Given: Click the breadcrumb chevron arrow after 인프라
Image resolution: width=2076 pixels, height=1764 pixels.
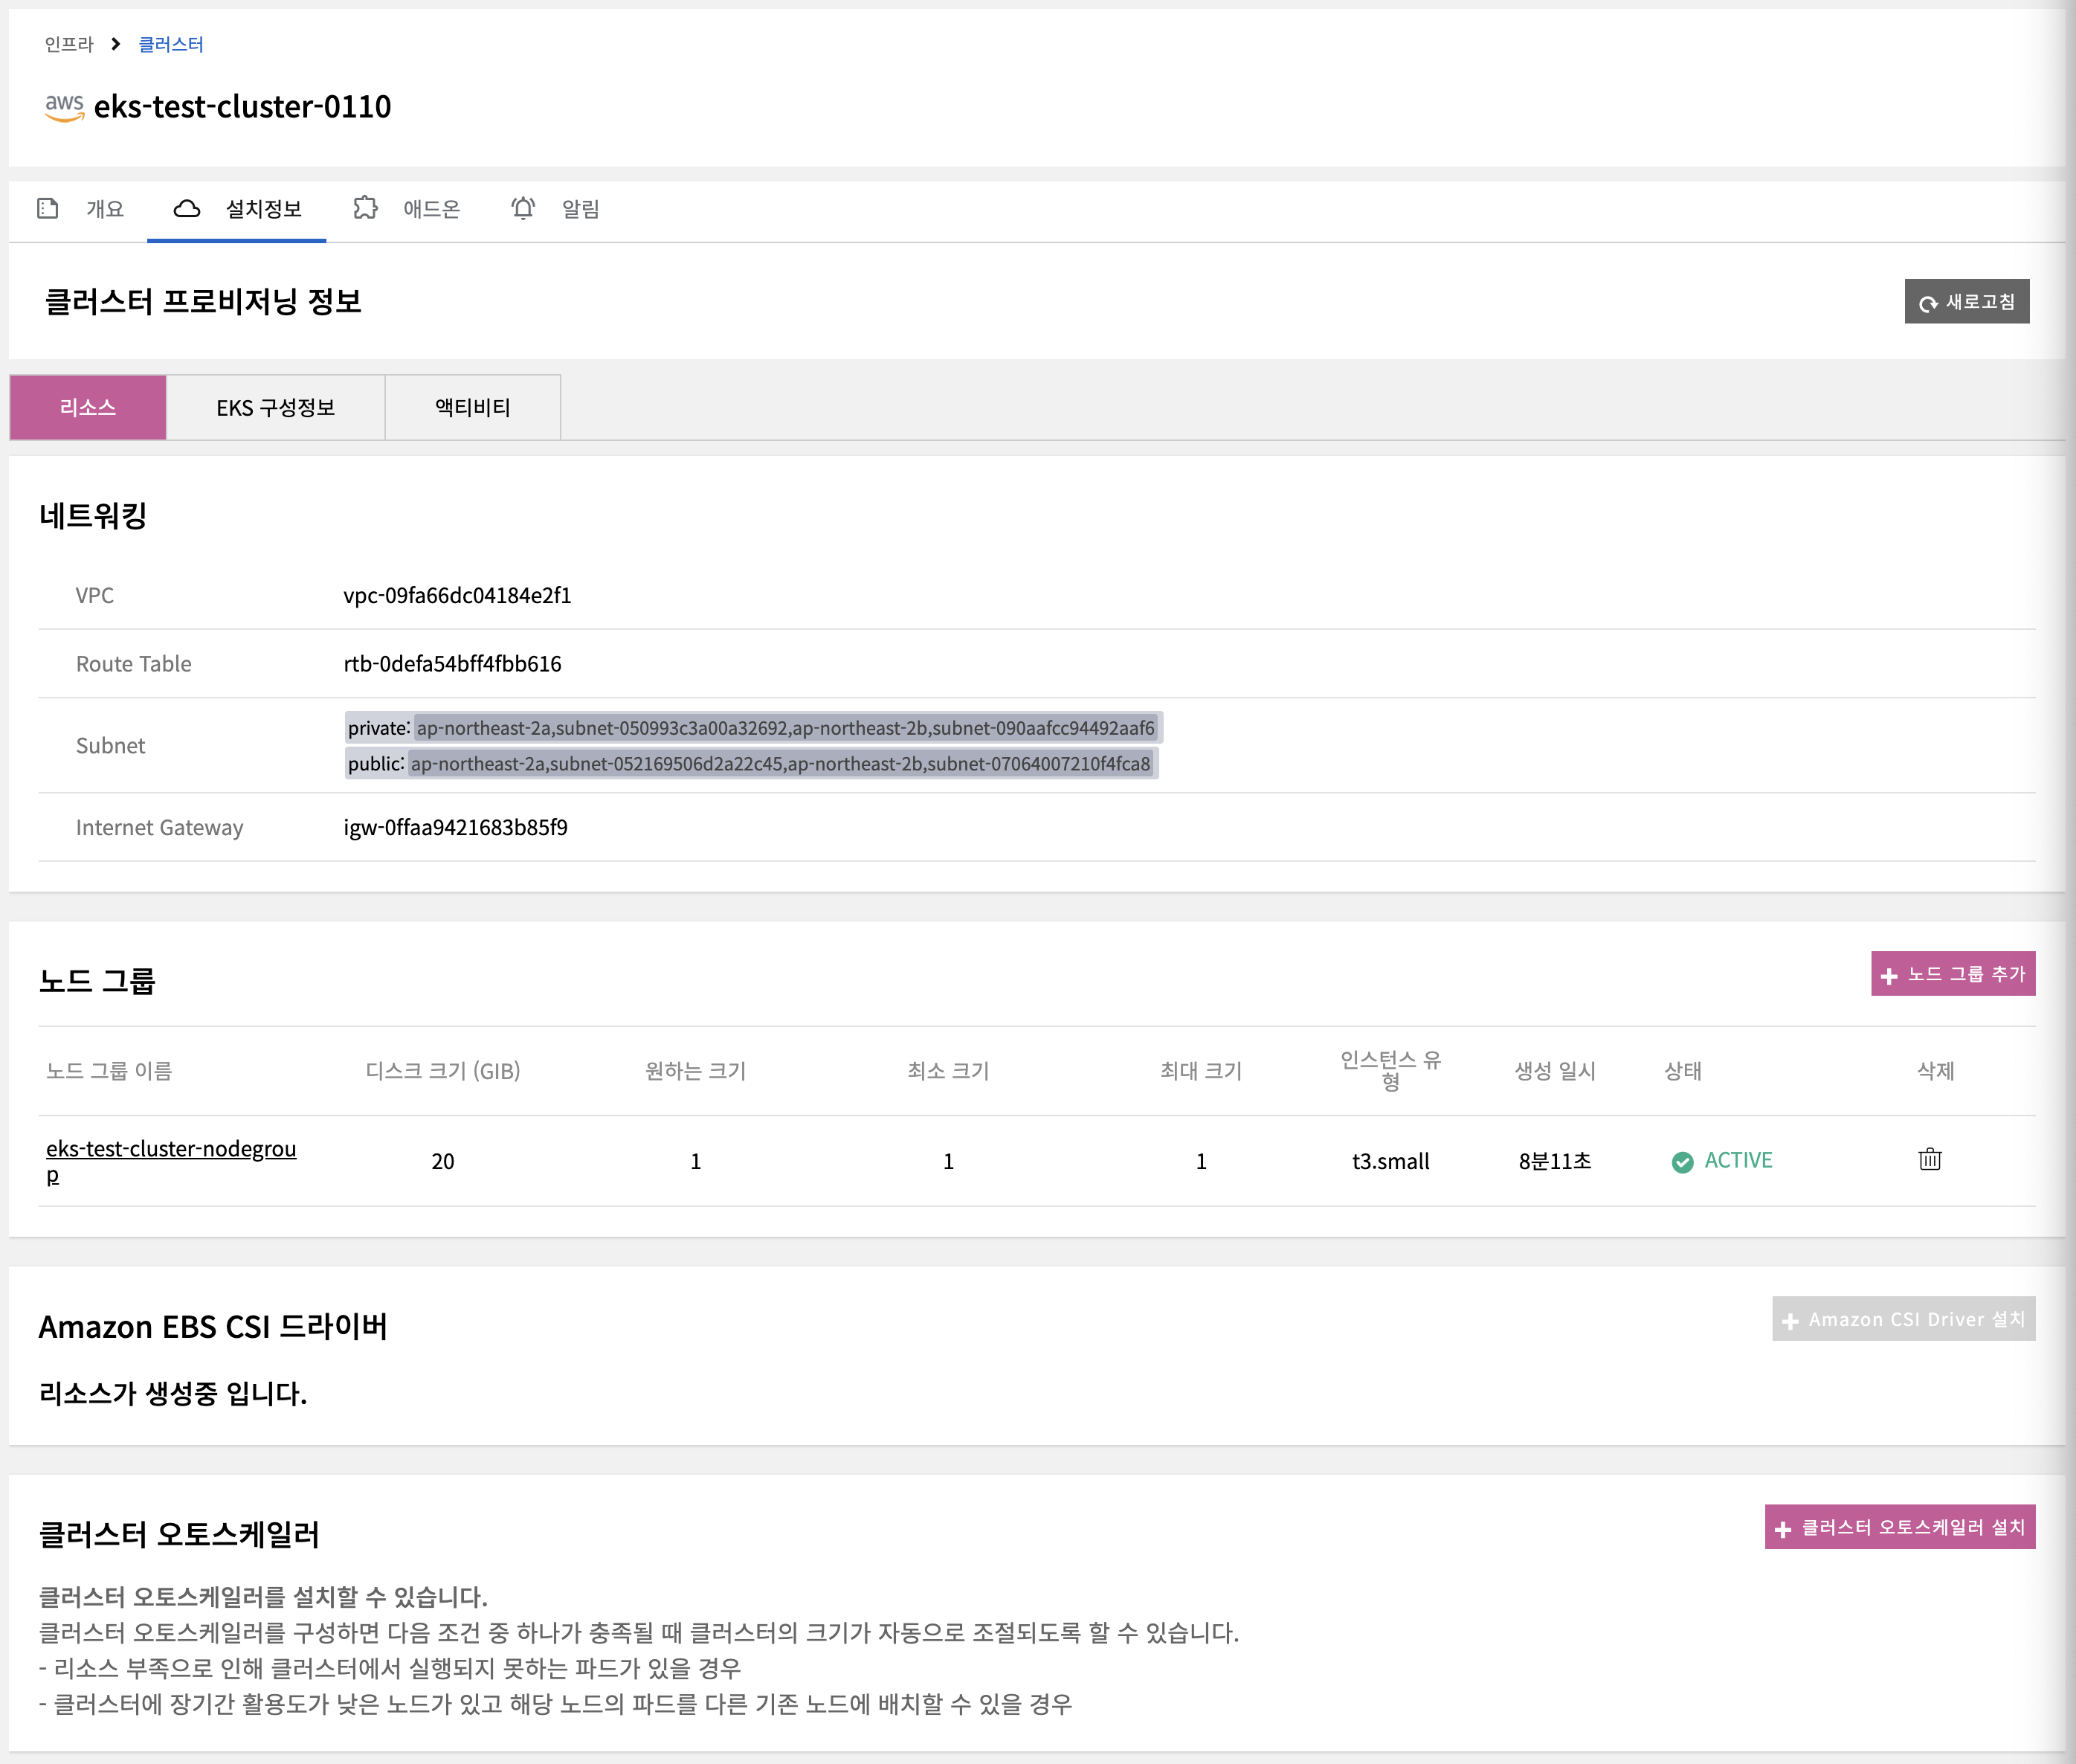Looking at the screenshot, I should pyautogui.click(x=116, y=44).
